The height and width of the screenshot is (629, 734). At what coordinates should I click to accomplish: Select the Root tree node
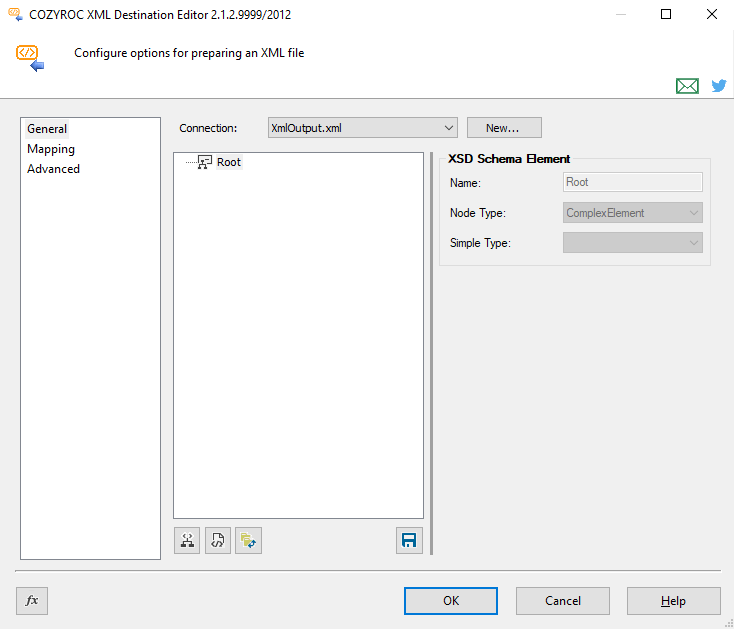(x=229, y=162)
